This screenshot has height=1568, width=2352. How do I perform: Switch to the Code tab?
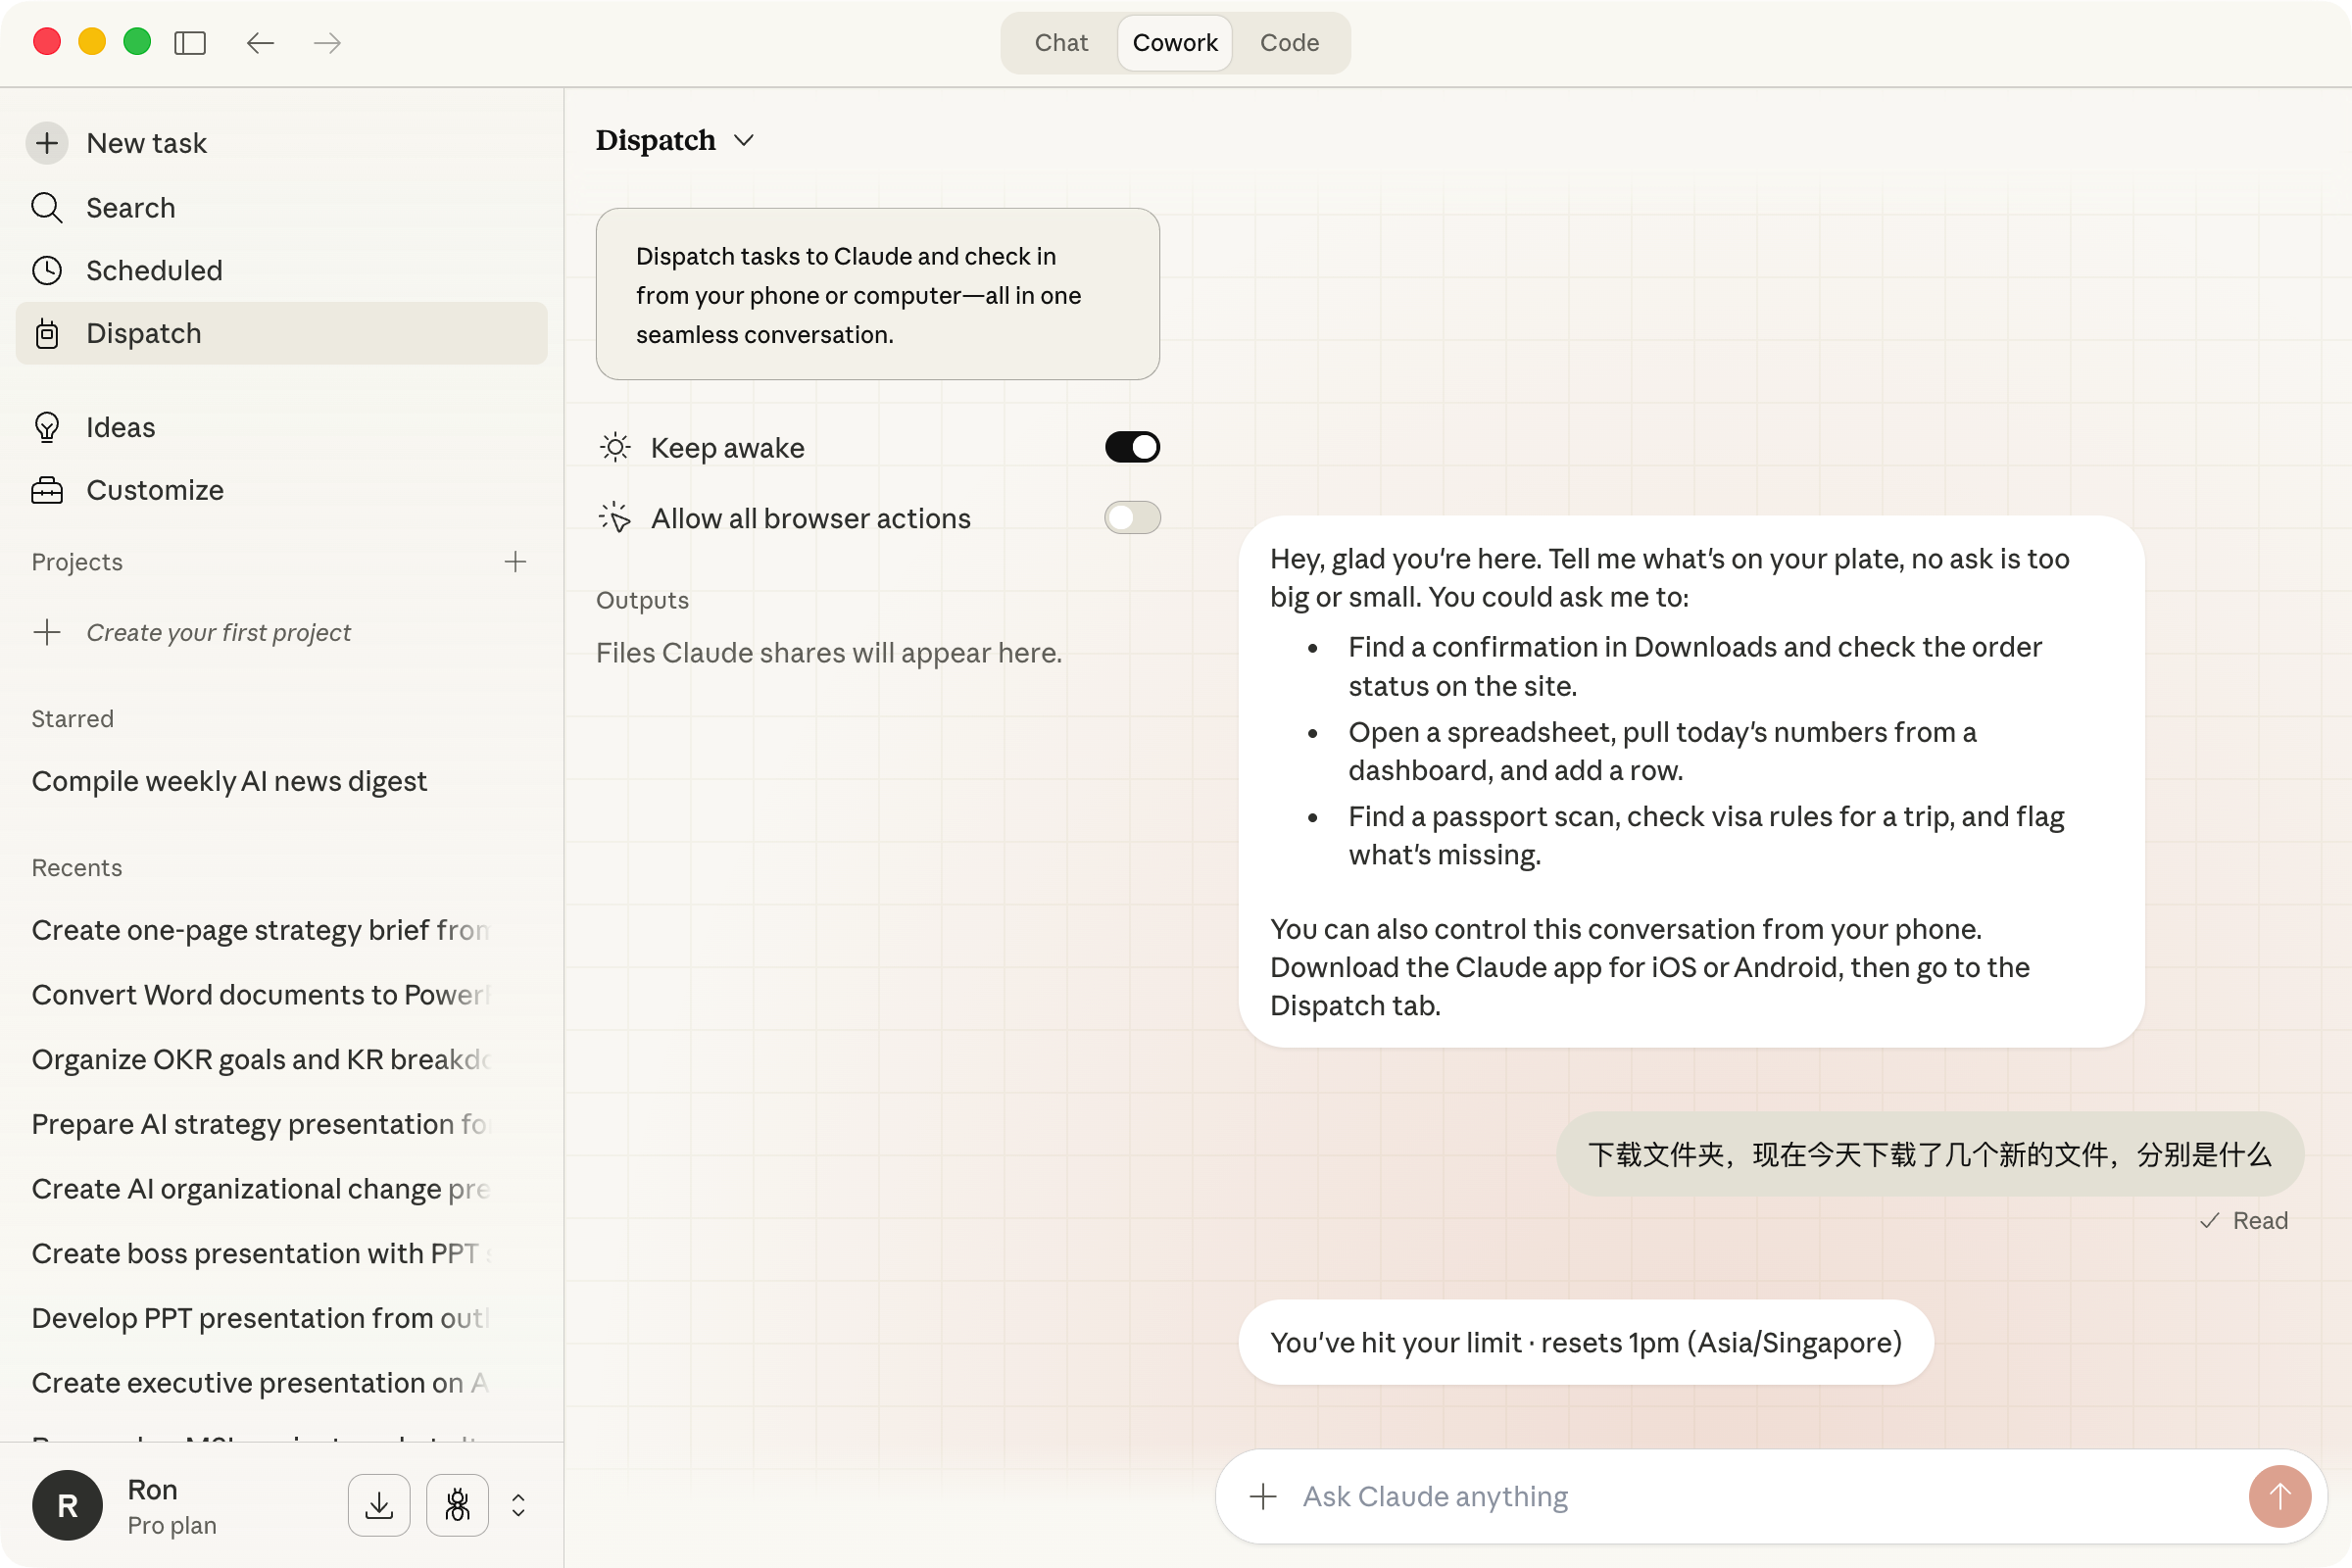pos(1289,43)
